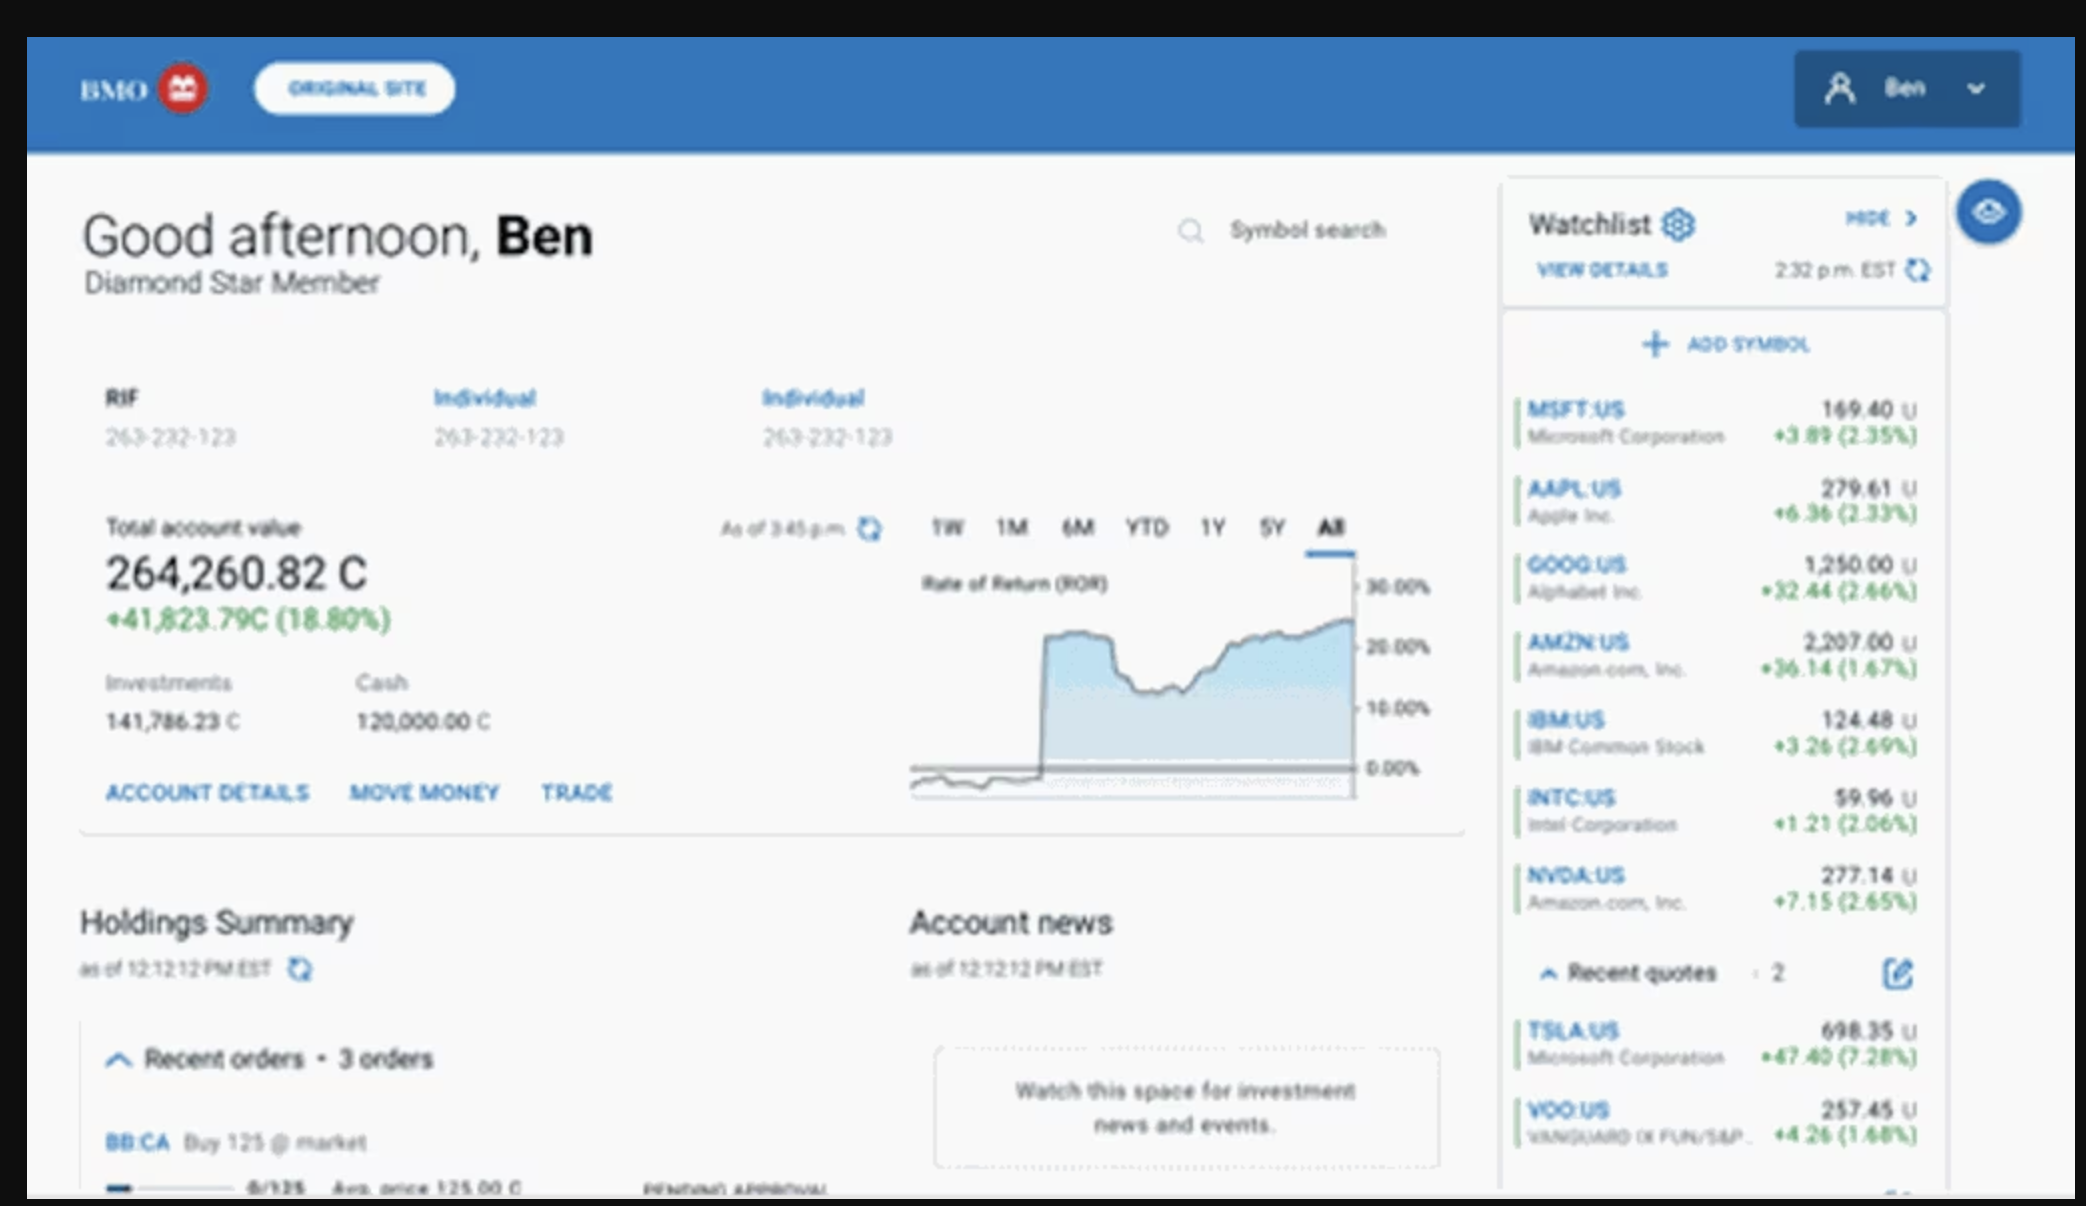
Task: Select the 5Y chart range
Action: [x=1271, y=527]
